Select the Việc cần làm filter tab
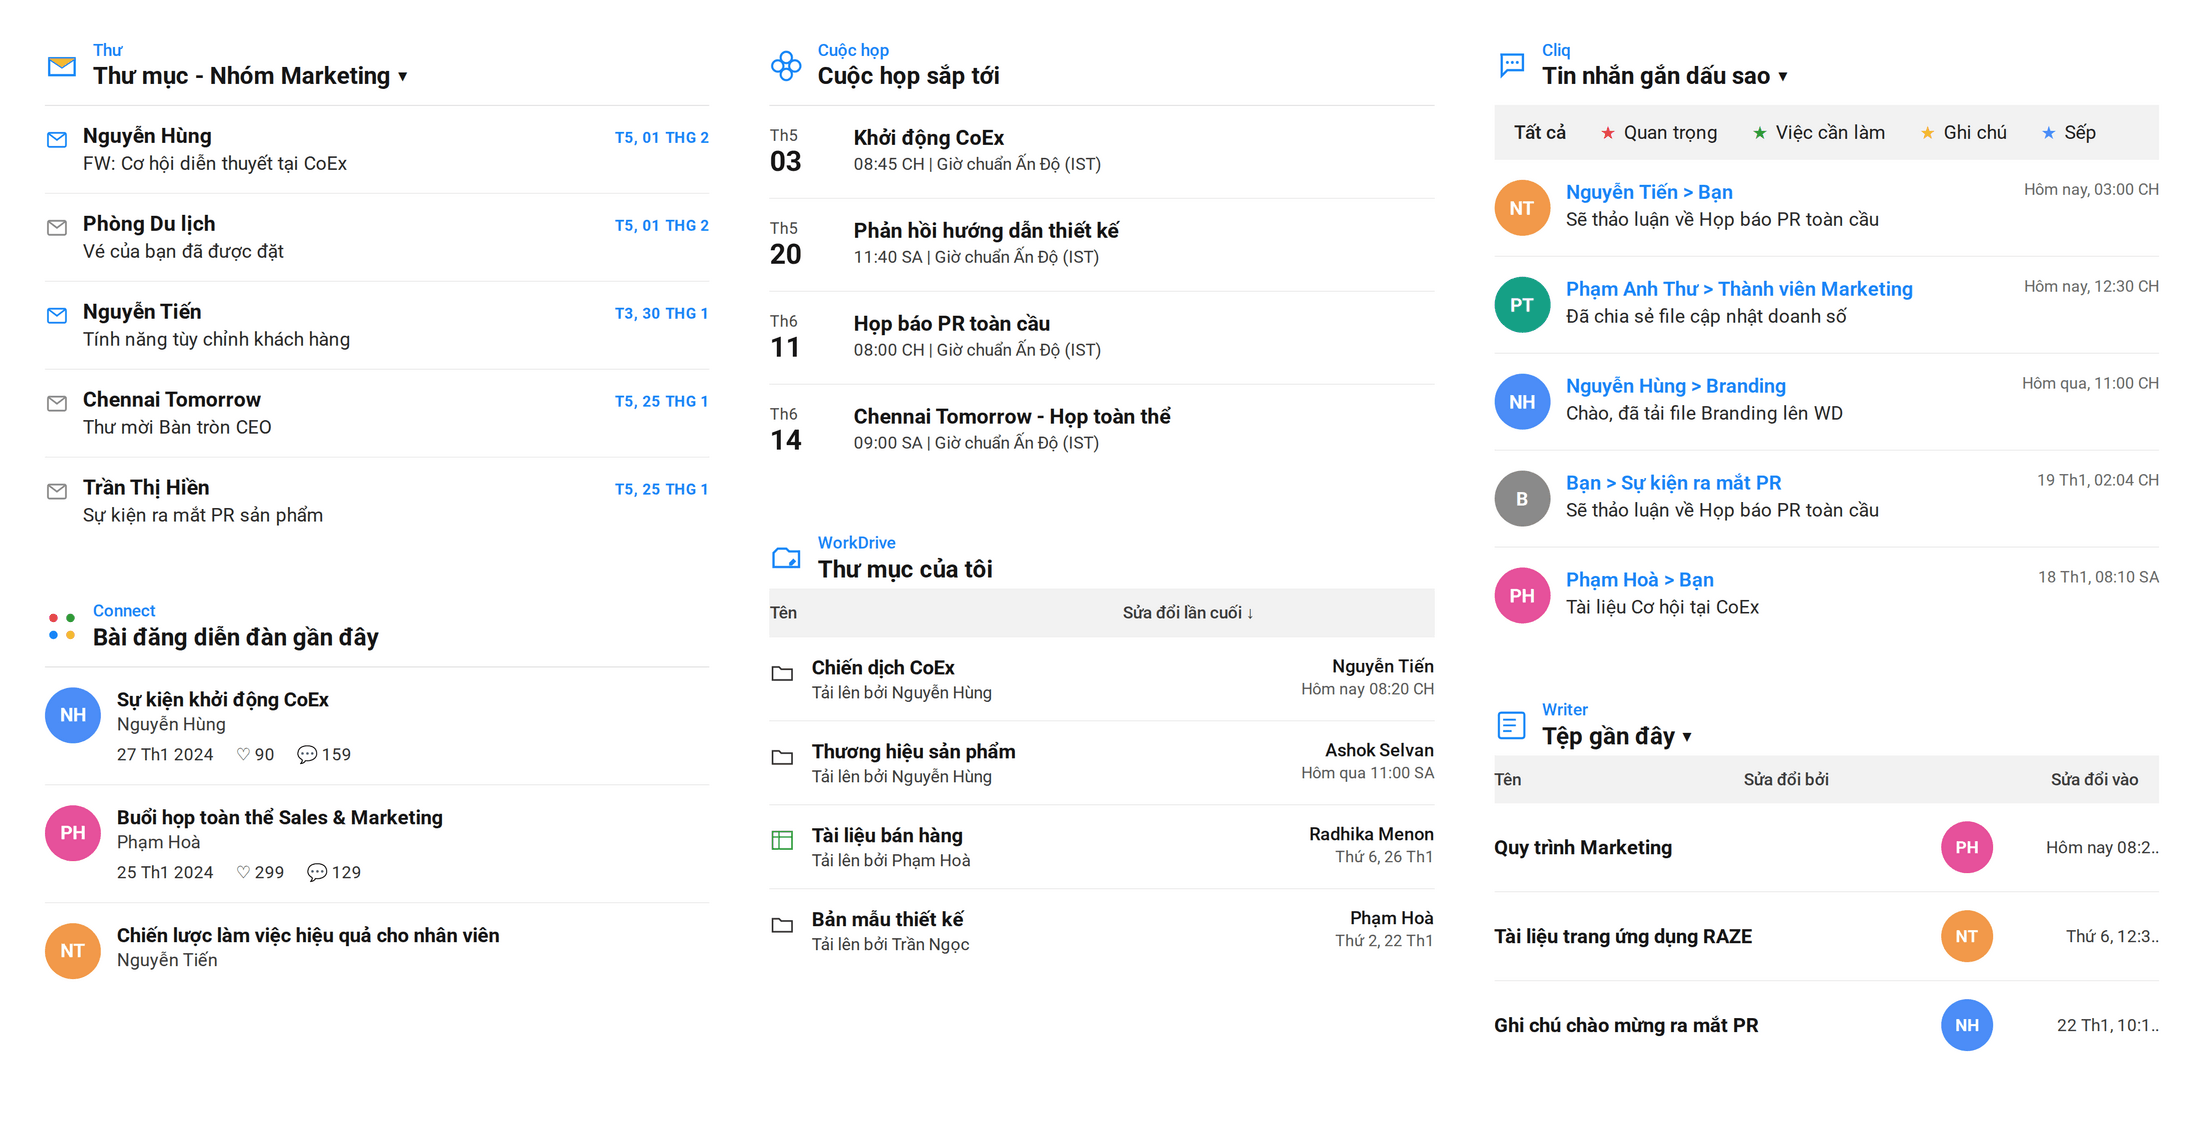Screen dimensions: 2204x1143 pyautogui.click(x=1819, y=133)
